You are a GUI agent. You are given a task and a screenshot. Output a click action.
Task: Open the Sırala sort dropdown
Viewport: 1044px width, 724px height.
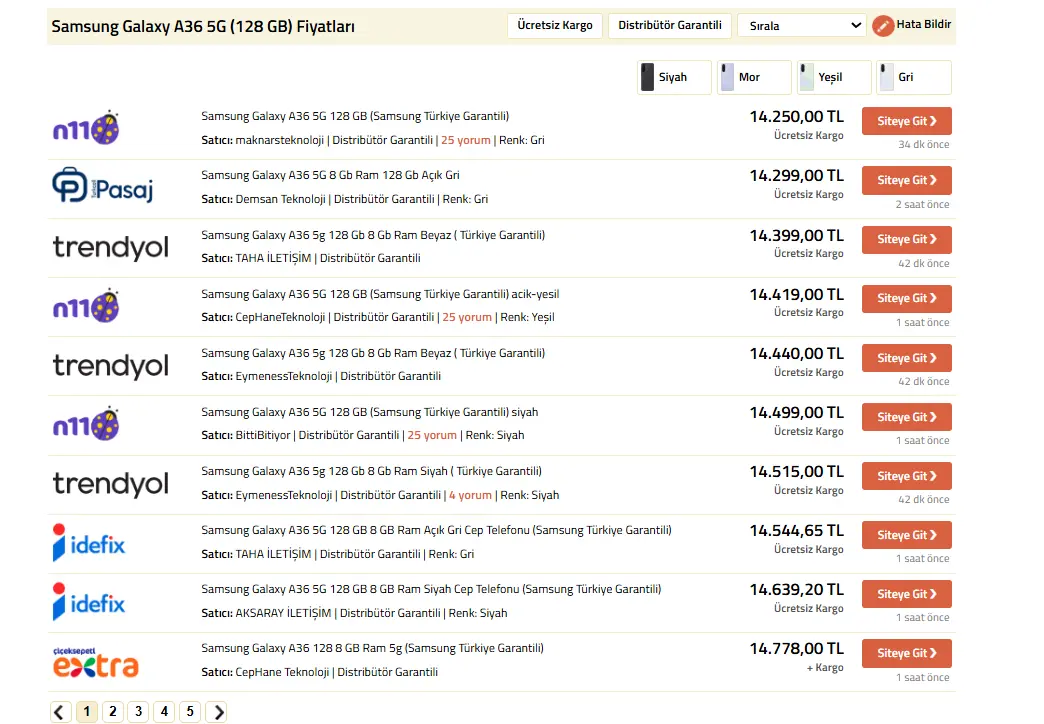(802, 25)
